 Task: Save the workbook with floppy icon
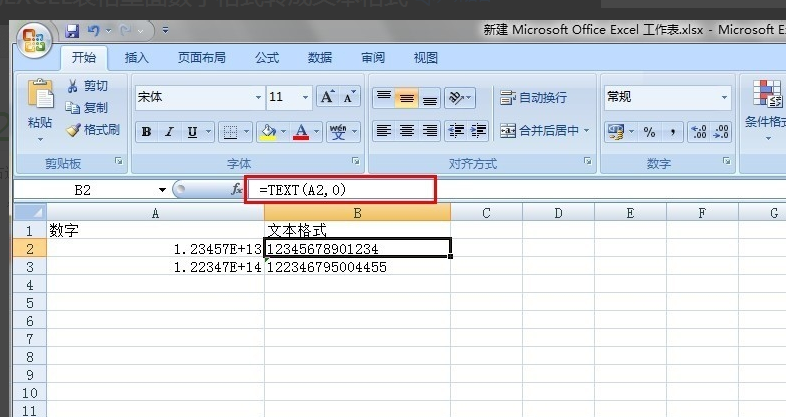click(x=72, y=31)
